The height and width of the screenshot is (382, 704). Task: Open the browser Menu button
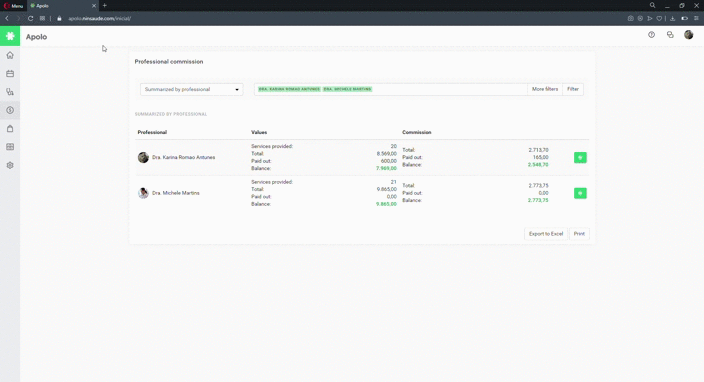tap(13, 6)
